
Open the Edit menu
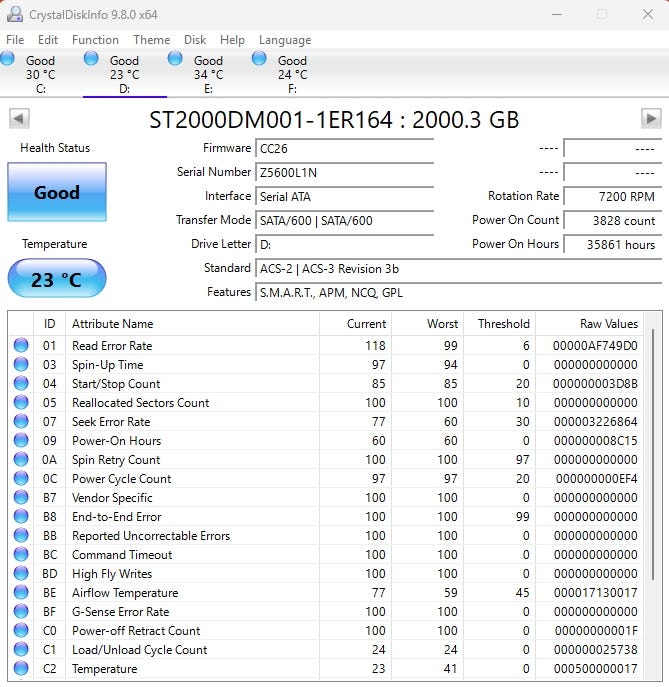tap(48, 40)
